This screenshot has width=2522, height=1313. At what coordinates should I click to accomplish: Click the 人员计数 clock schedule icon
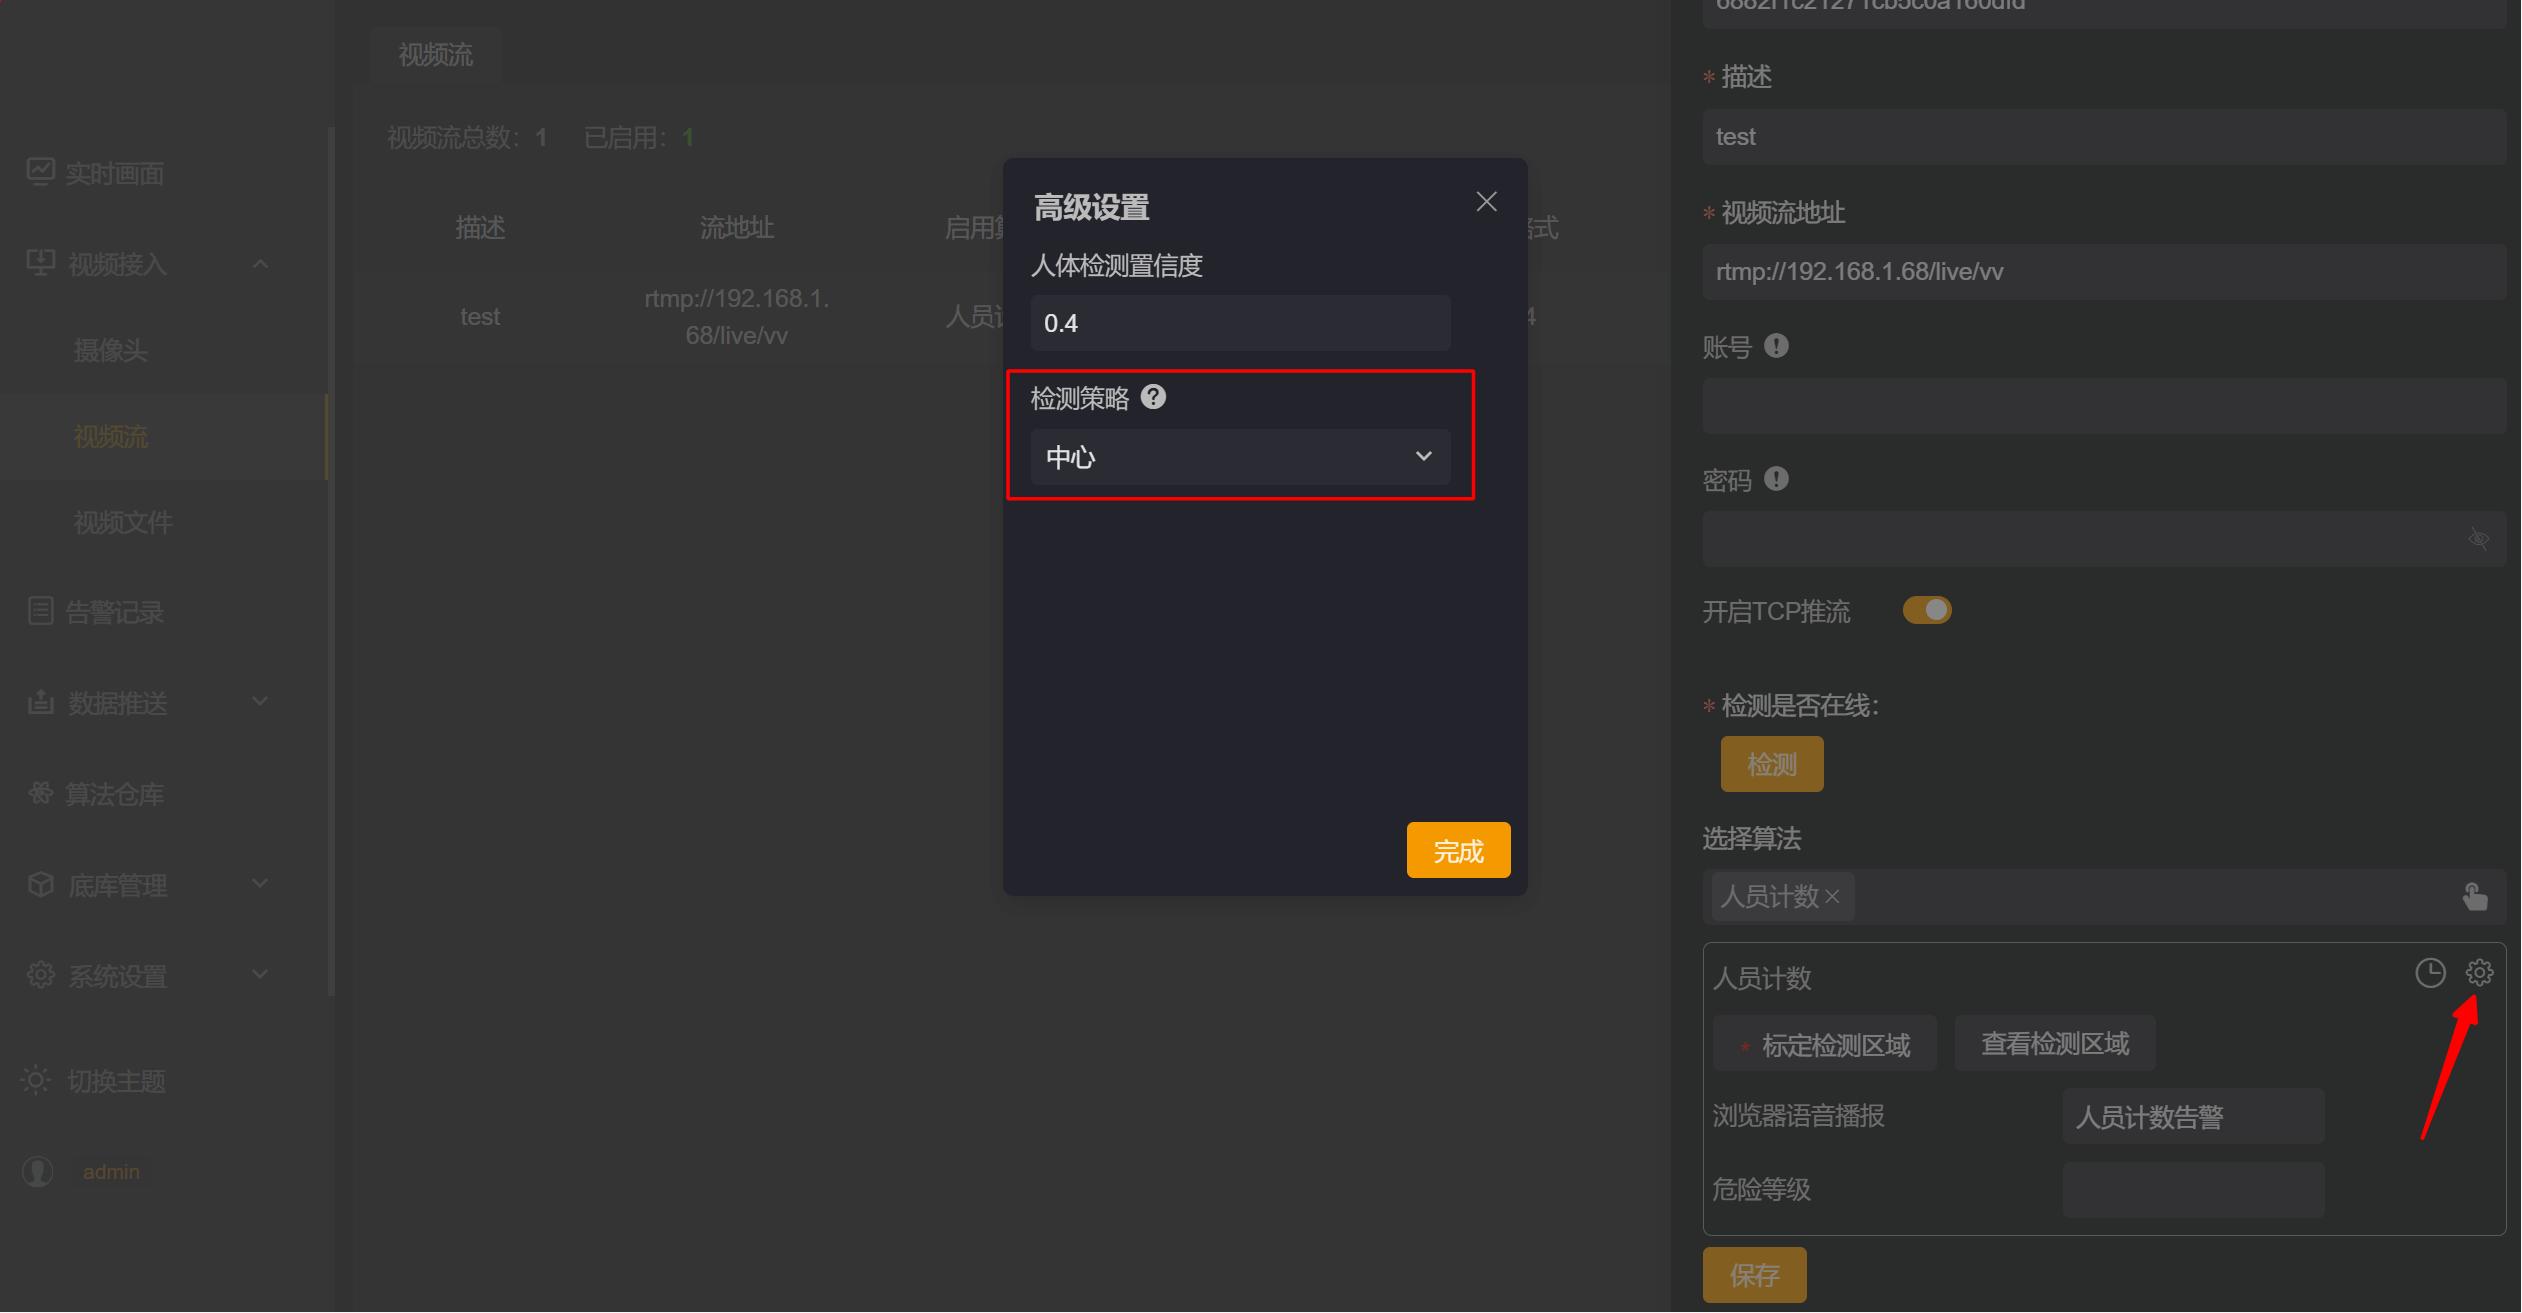point(2430,972)
